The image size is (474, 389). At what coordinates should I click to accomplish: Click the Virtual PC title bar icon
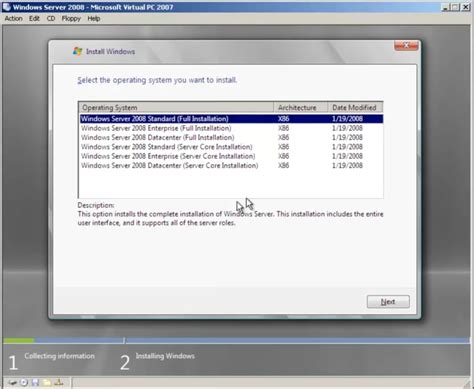[x=7, y=7]
